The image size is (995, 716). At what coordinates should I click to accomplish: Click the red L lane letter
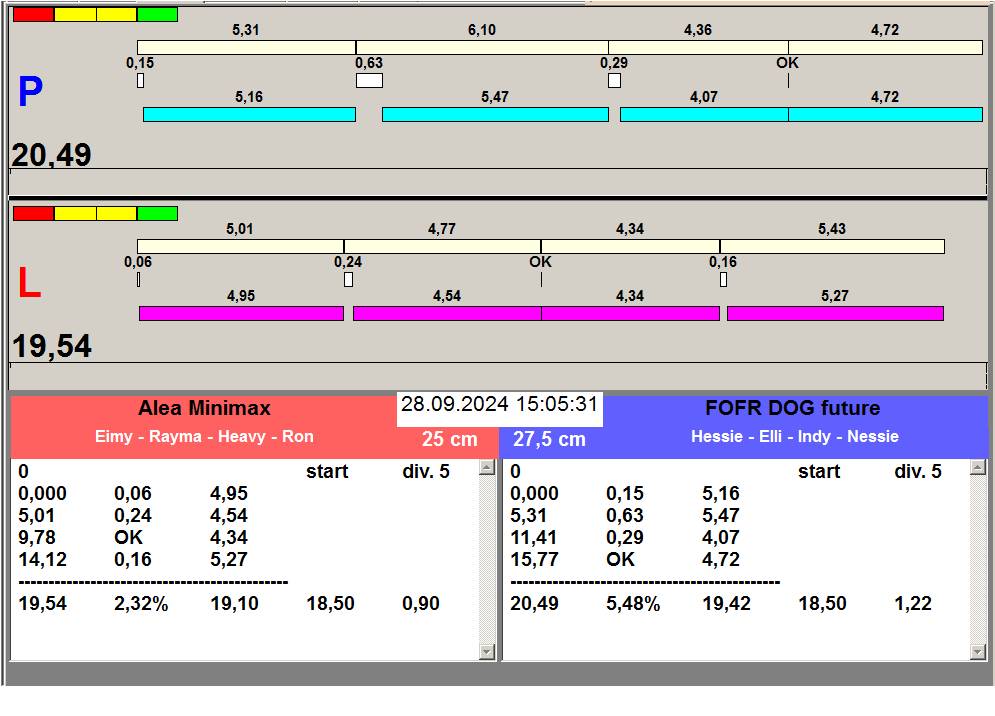pos(30,285)
